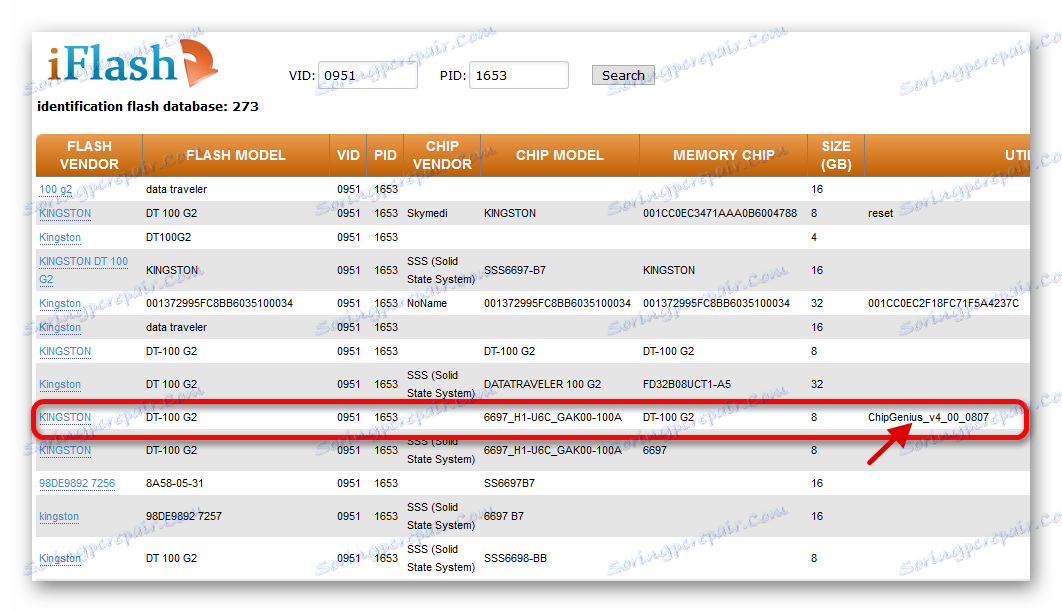Open the 'KINGSTON DT 100 G2' link
The image size is (1062, 613).
[83, 270]
